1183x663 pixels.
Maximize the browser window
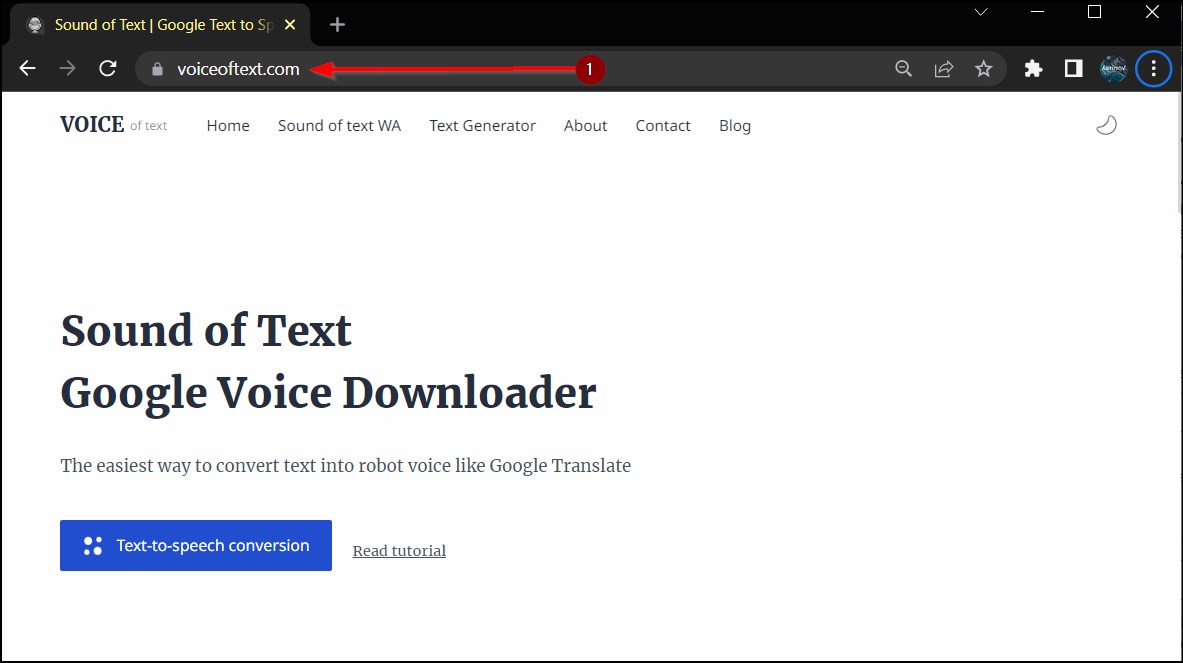(1095, 12)
